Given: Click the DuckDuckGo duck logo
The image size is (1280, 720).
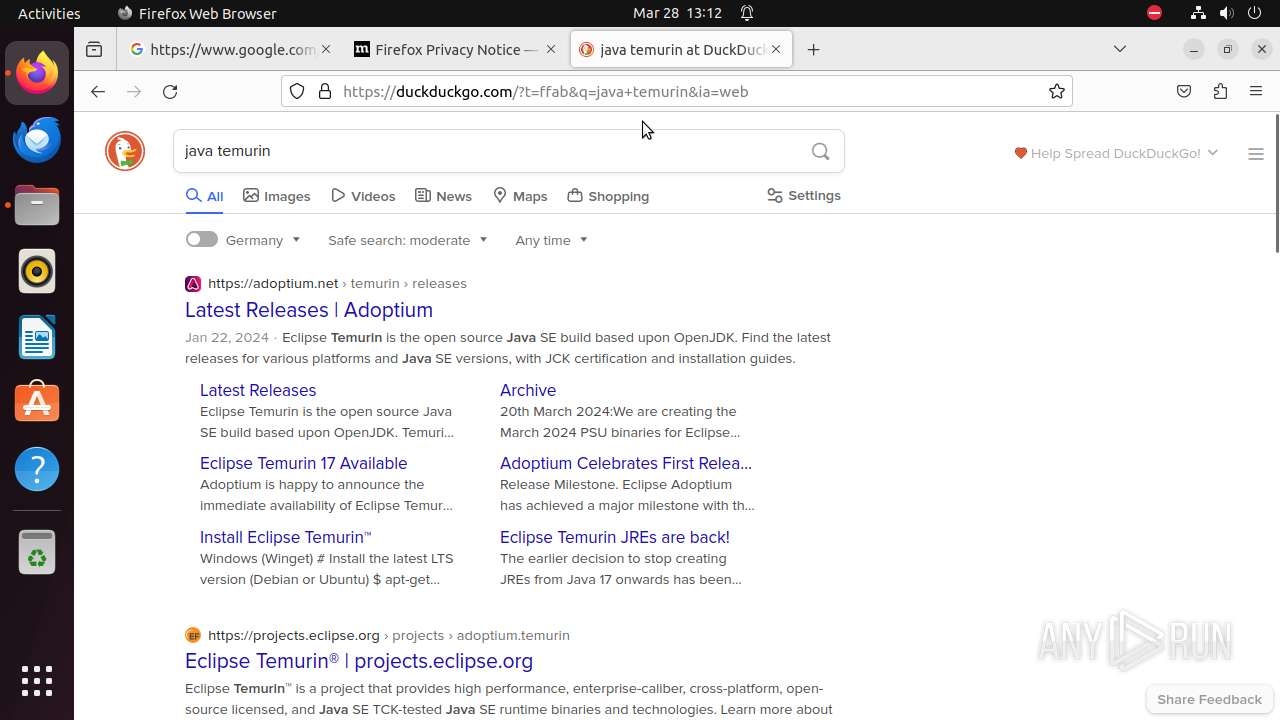Looking at the screenshot, I should point(125,151).
